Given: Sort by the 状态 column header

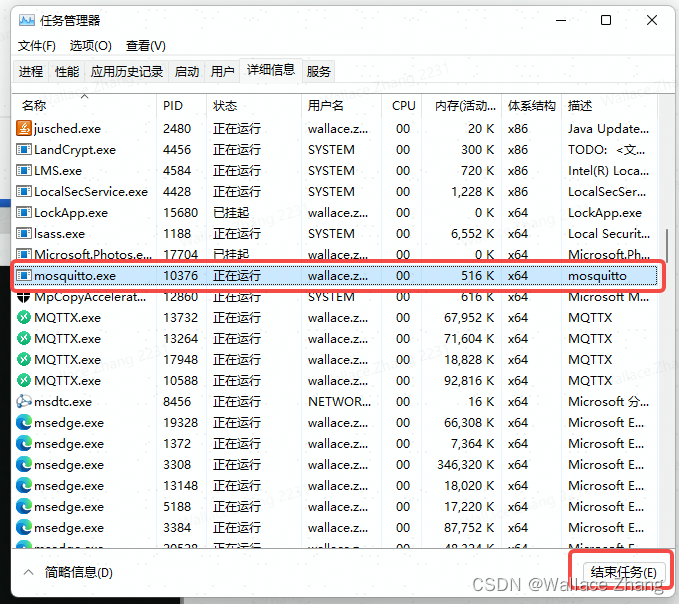Looking at the screenshot, I should [254, 105].
